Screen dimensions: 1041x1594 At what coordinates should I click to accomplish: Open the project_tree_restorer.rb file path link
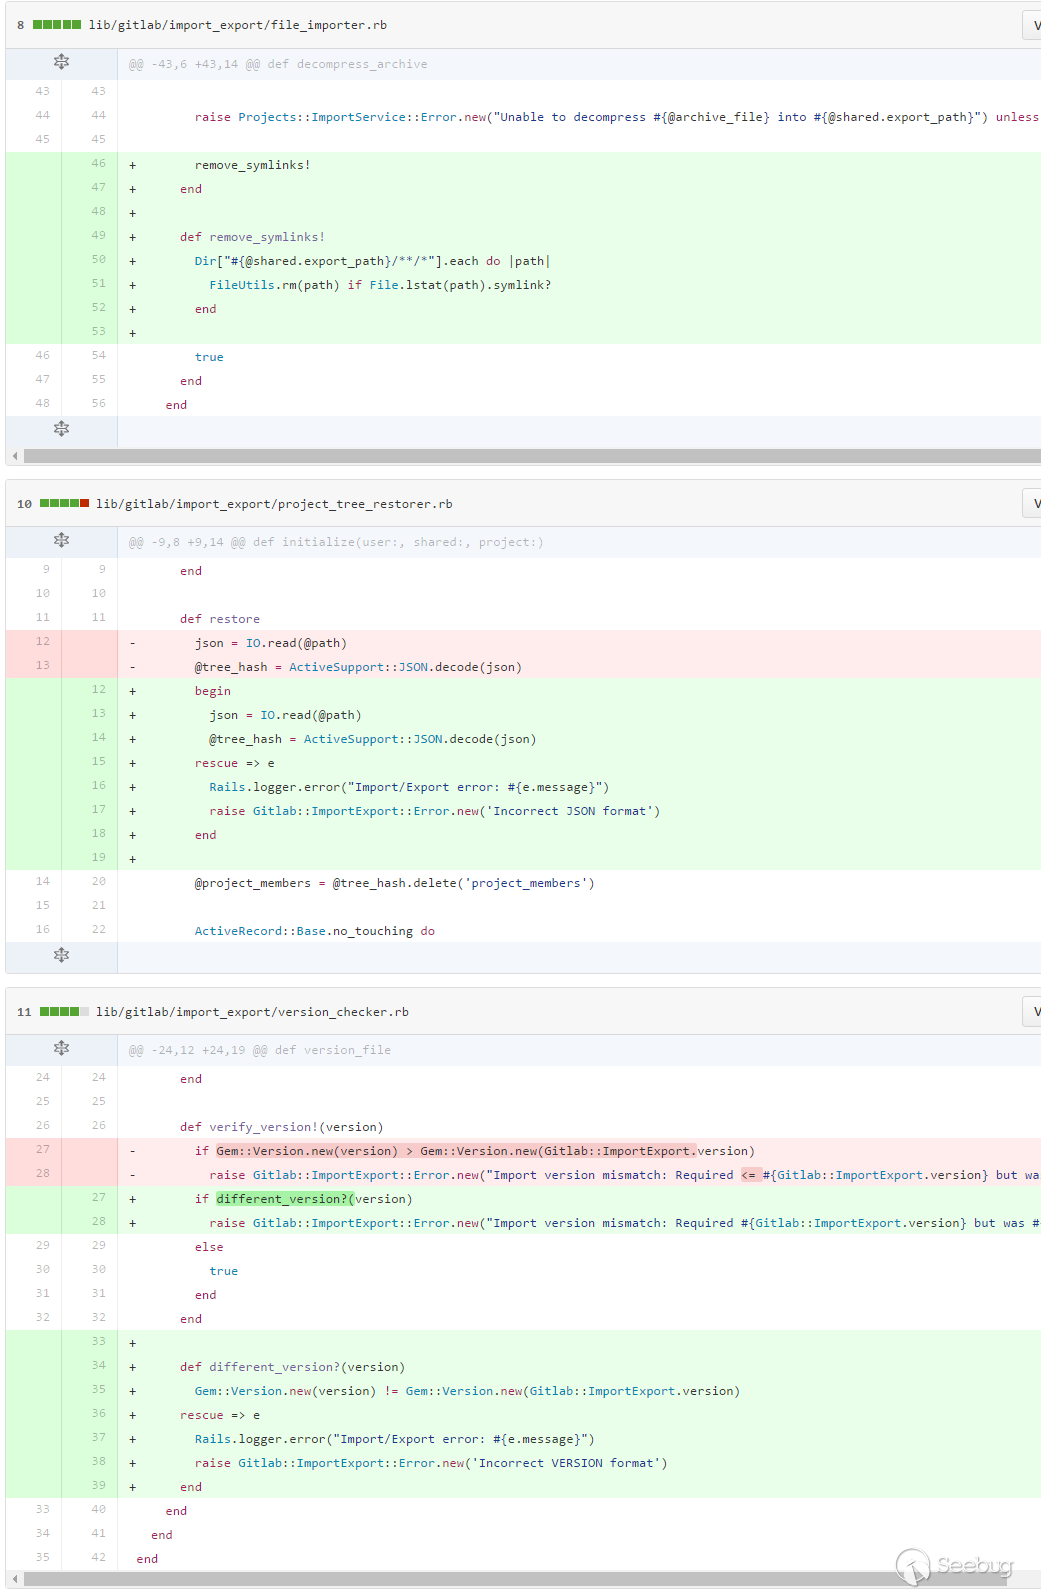coord(274,504)
